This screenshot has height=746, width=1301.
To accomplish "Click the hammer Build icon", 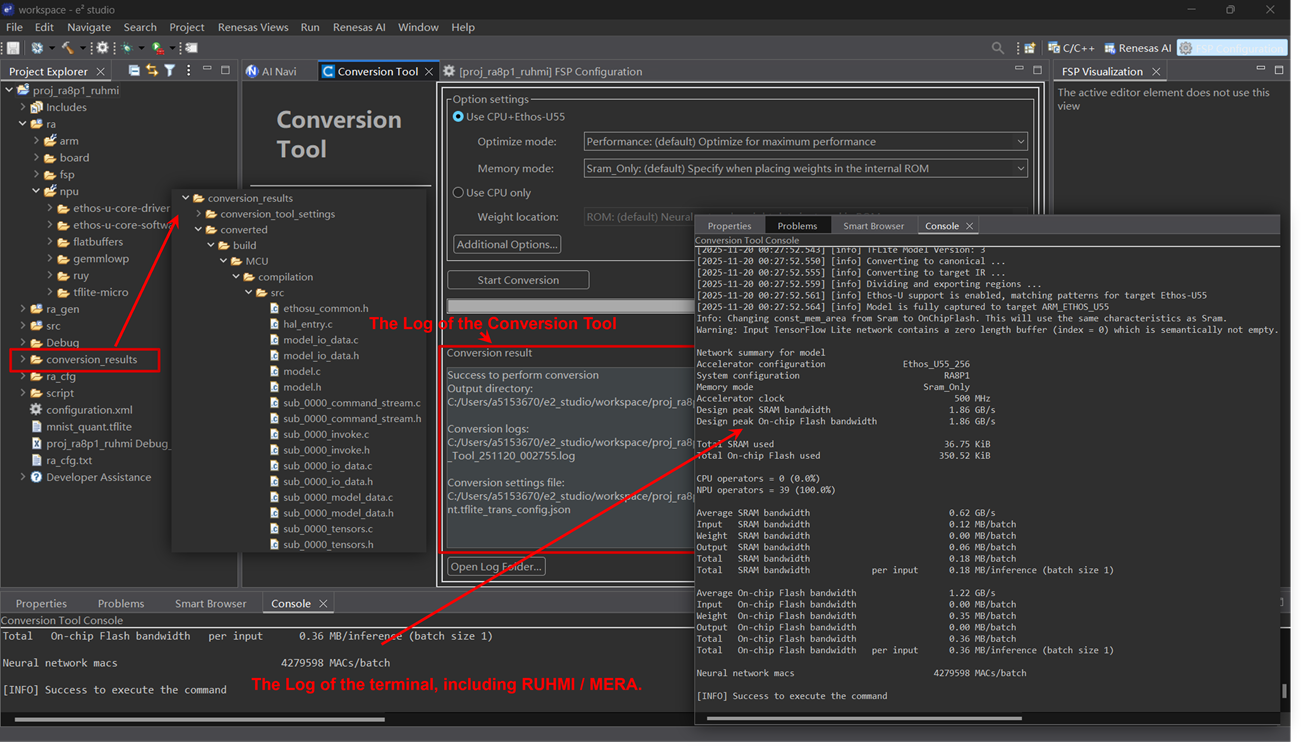I will pyautogui.click(x=67, y=48).
